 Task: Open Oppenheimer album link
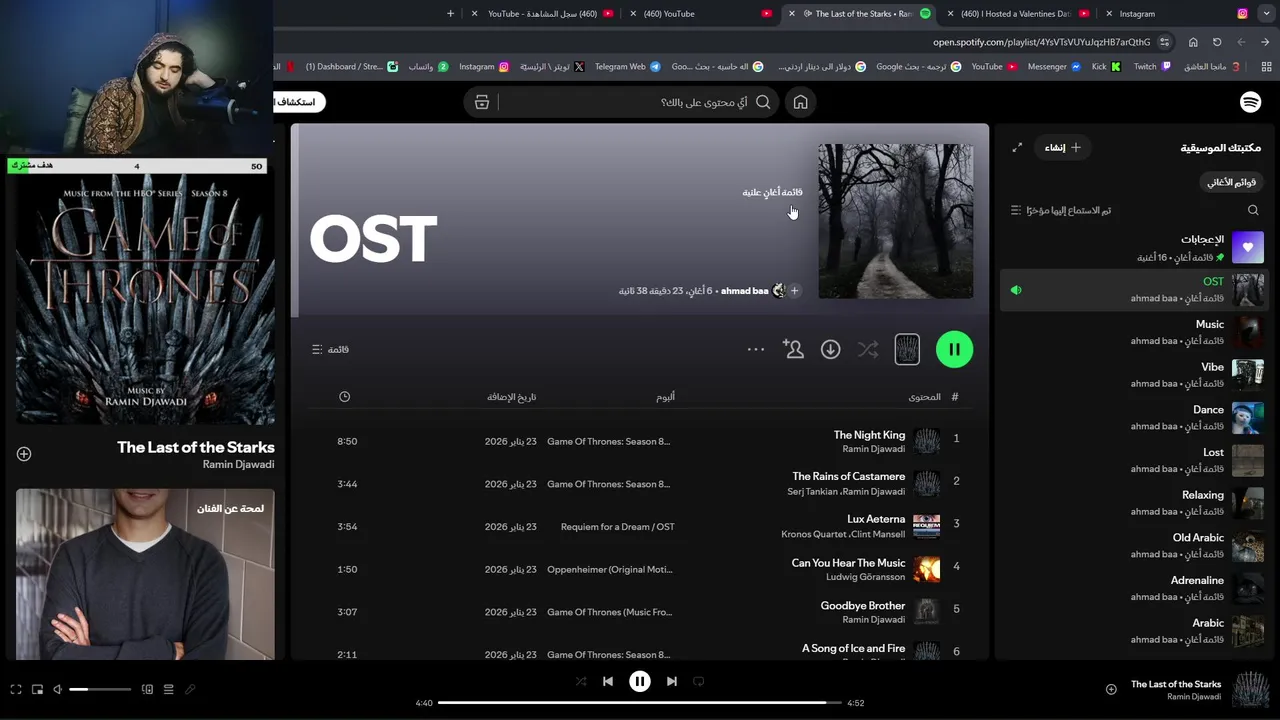pos(610,569)
